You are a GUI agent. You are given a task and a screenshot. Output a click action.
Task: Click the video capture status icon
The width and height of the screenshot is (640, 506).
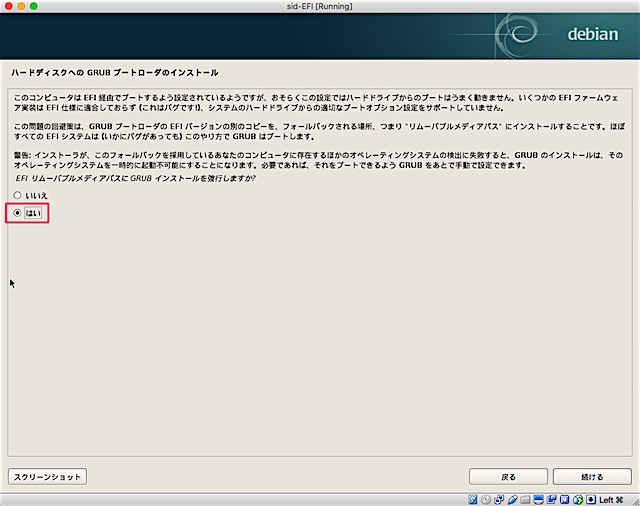(x=551, y=499)
